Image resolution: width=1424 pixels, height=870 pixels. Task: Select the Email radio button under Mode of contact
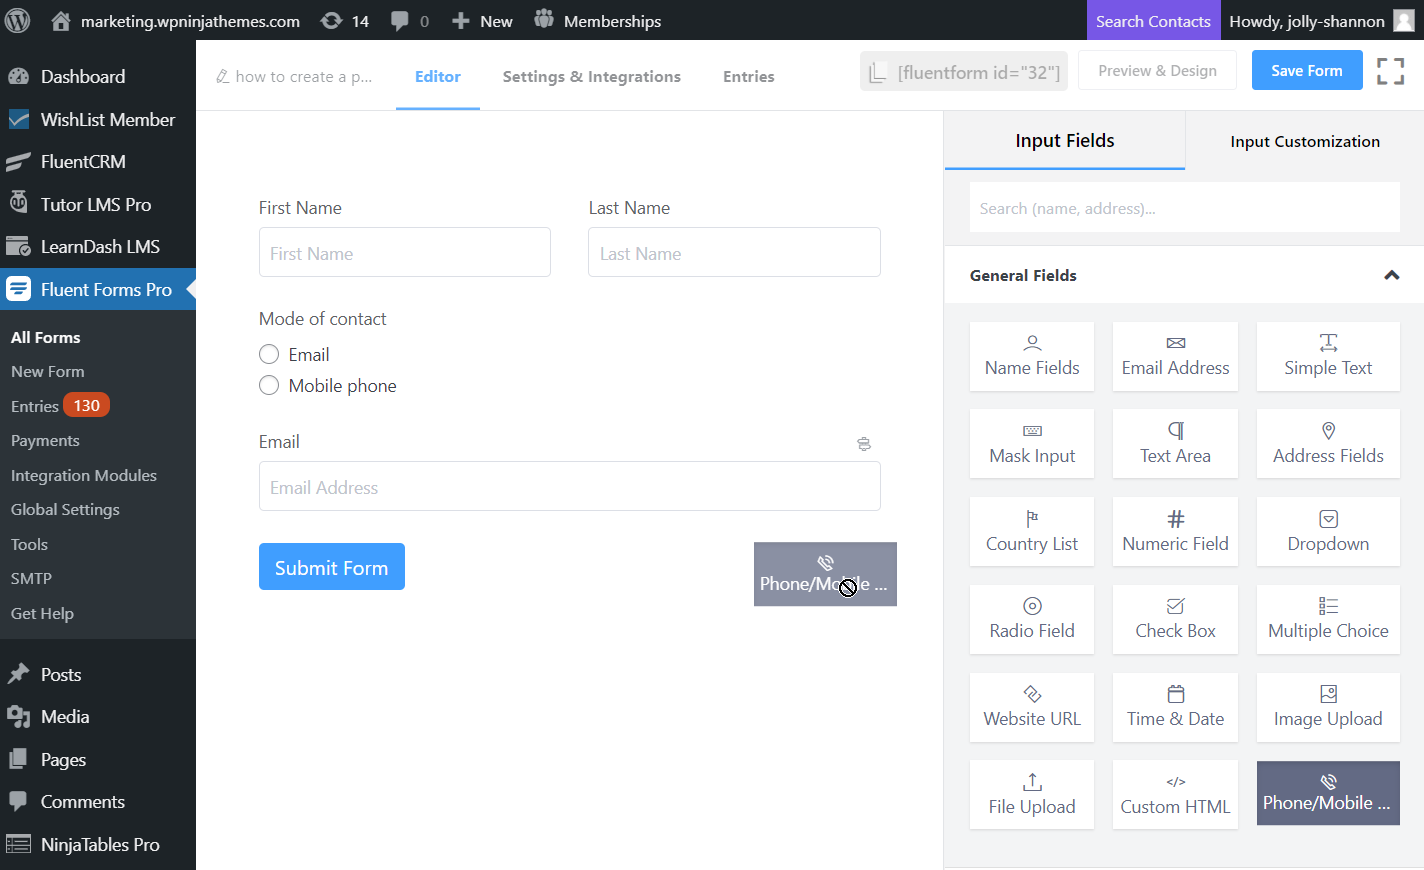[268, 353]
